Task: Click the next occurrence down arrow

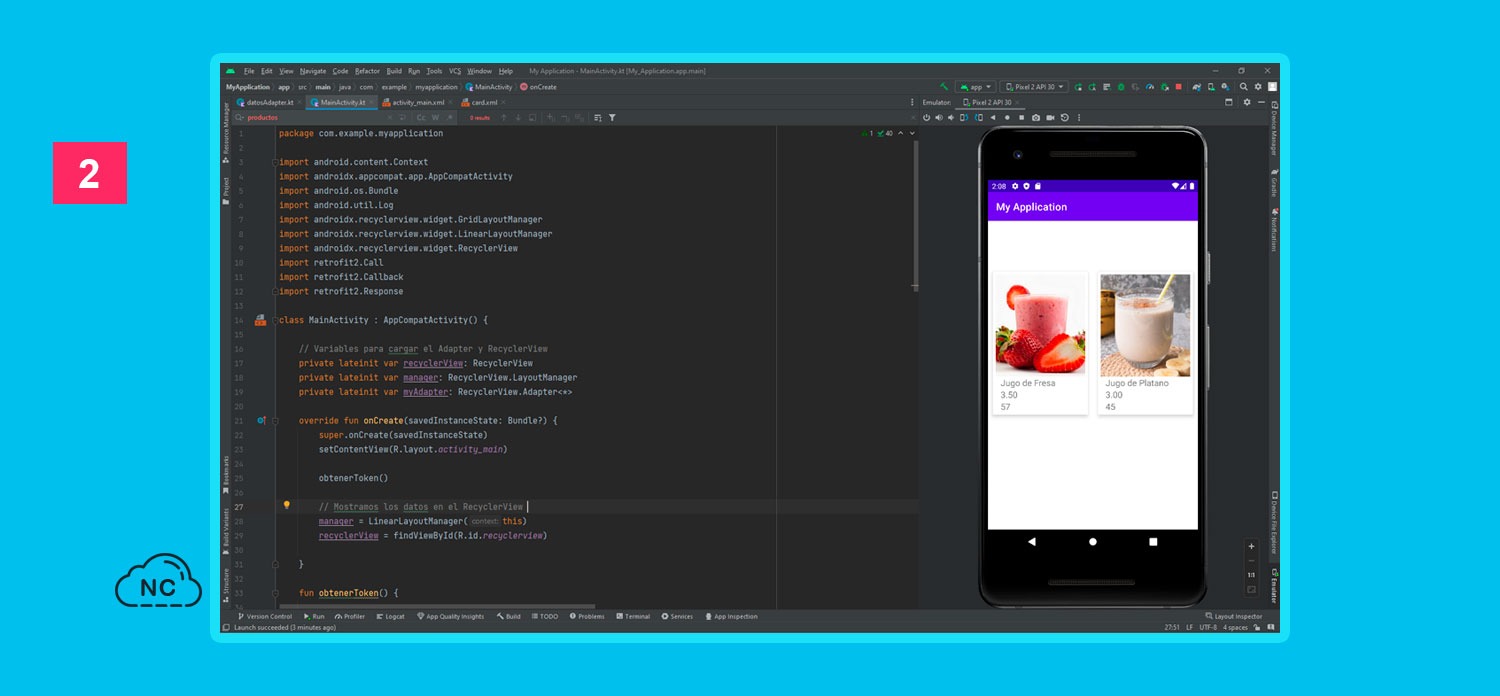Action: click(x=518, y=118)
